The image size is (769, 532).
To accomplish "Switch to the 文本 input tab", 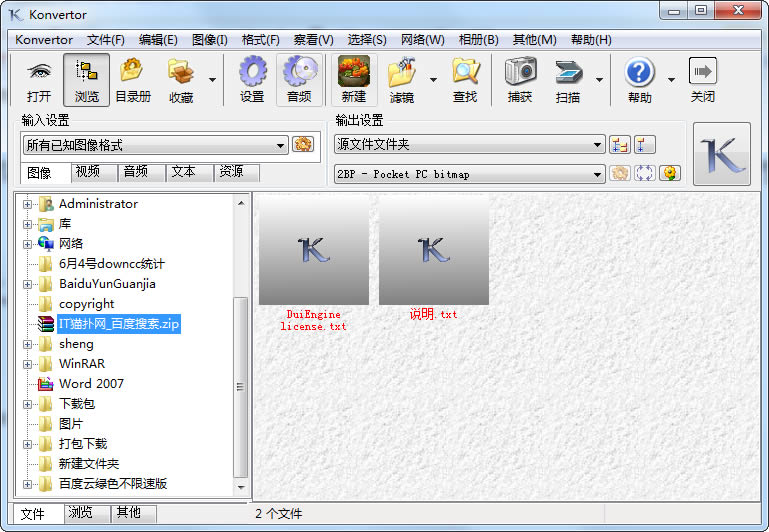I will [x=189, y=172].
